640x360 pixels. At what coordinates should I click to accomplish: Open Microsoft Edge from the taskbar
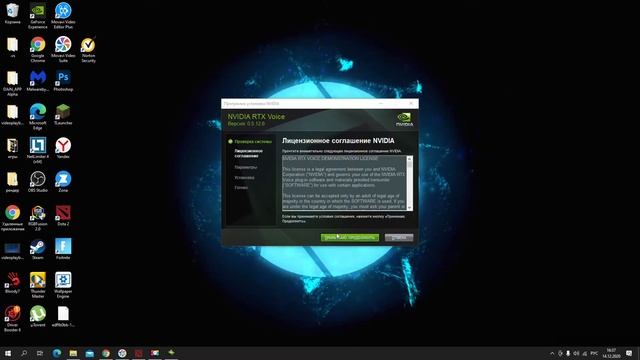[56, 353]
